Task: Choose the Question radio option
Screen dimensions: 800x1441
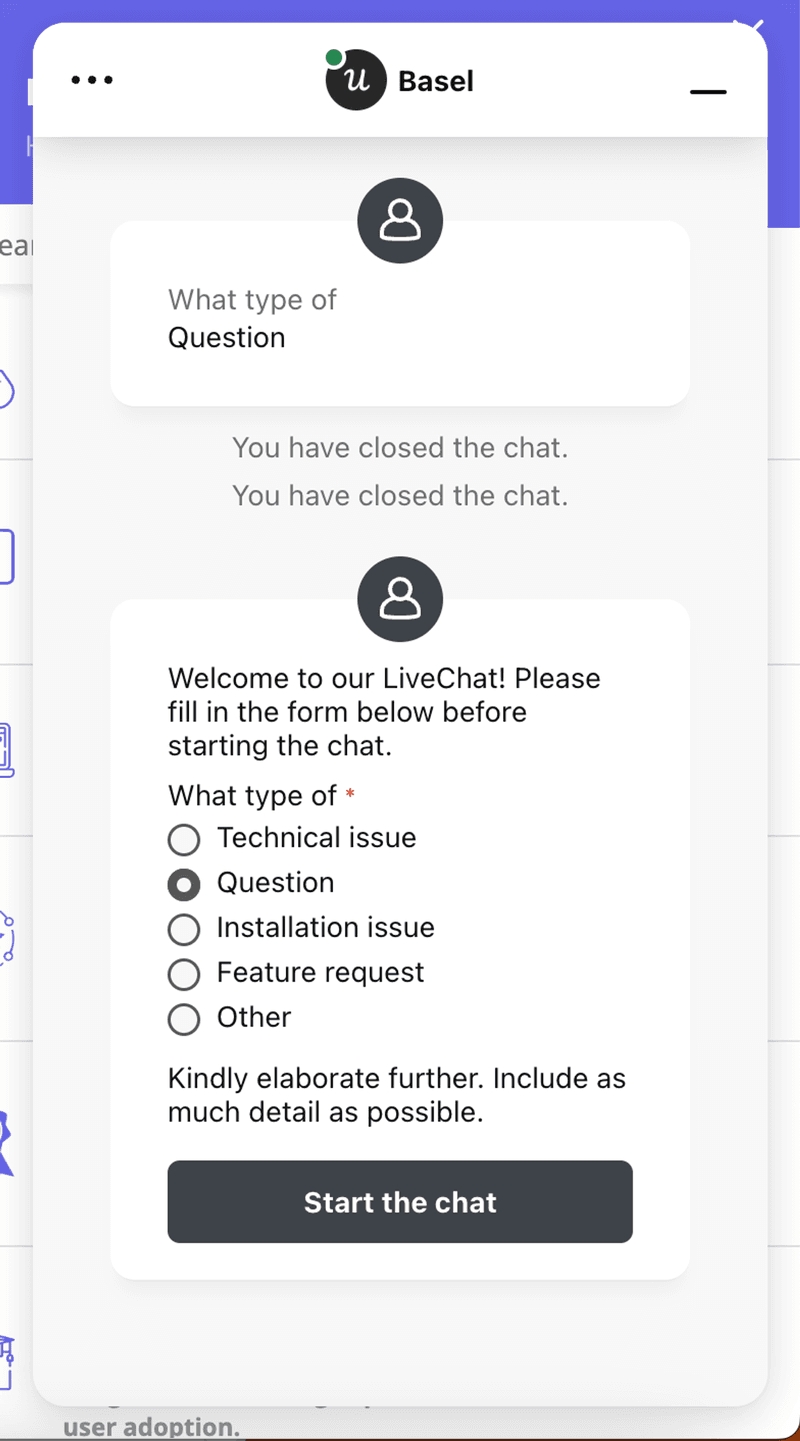Action: 184,885
